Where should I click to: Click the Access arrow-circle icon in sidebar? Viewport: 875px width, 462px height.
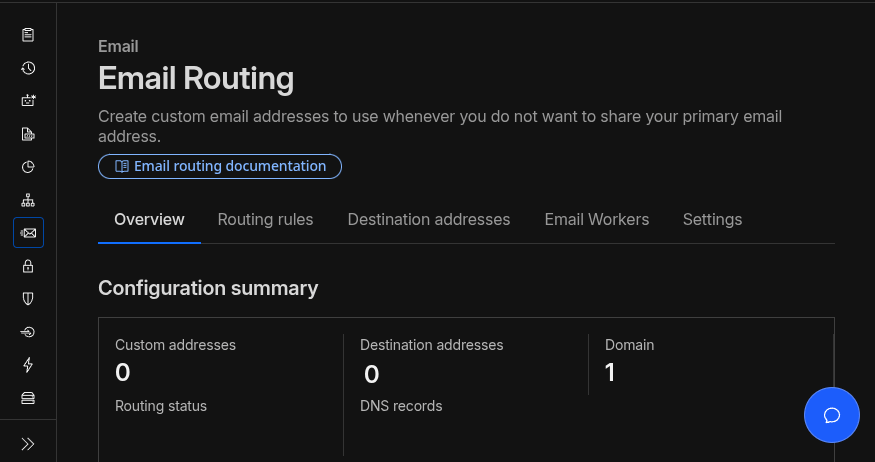28,332
